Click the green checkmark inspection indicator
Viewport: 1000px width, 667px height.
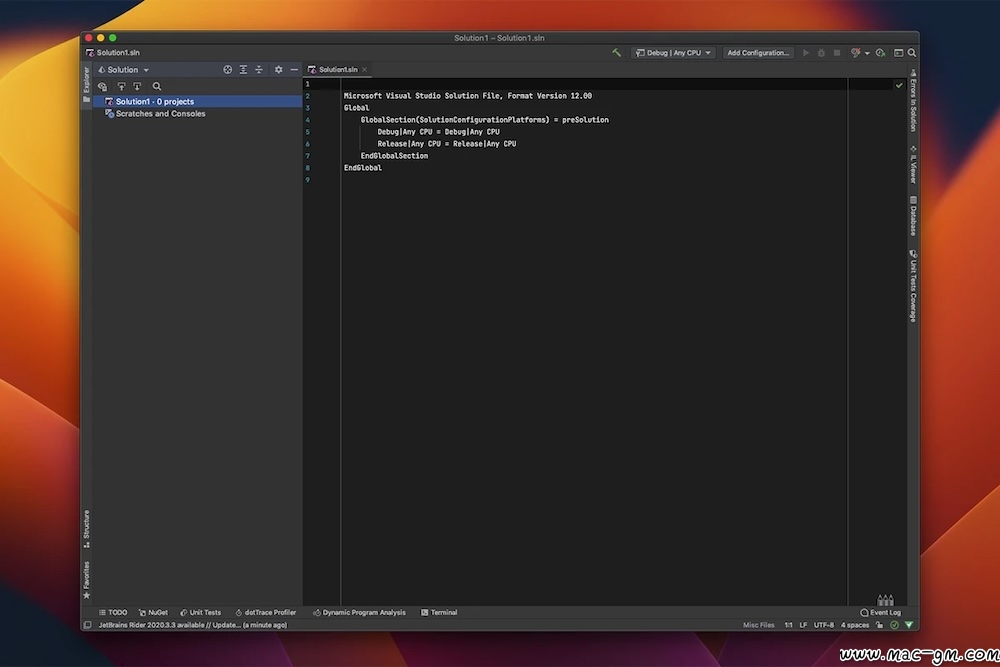[x=899, y=85]
